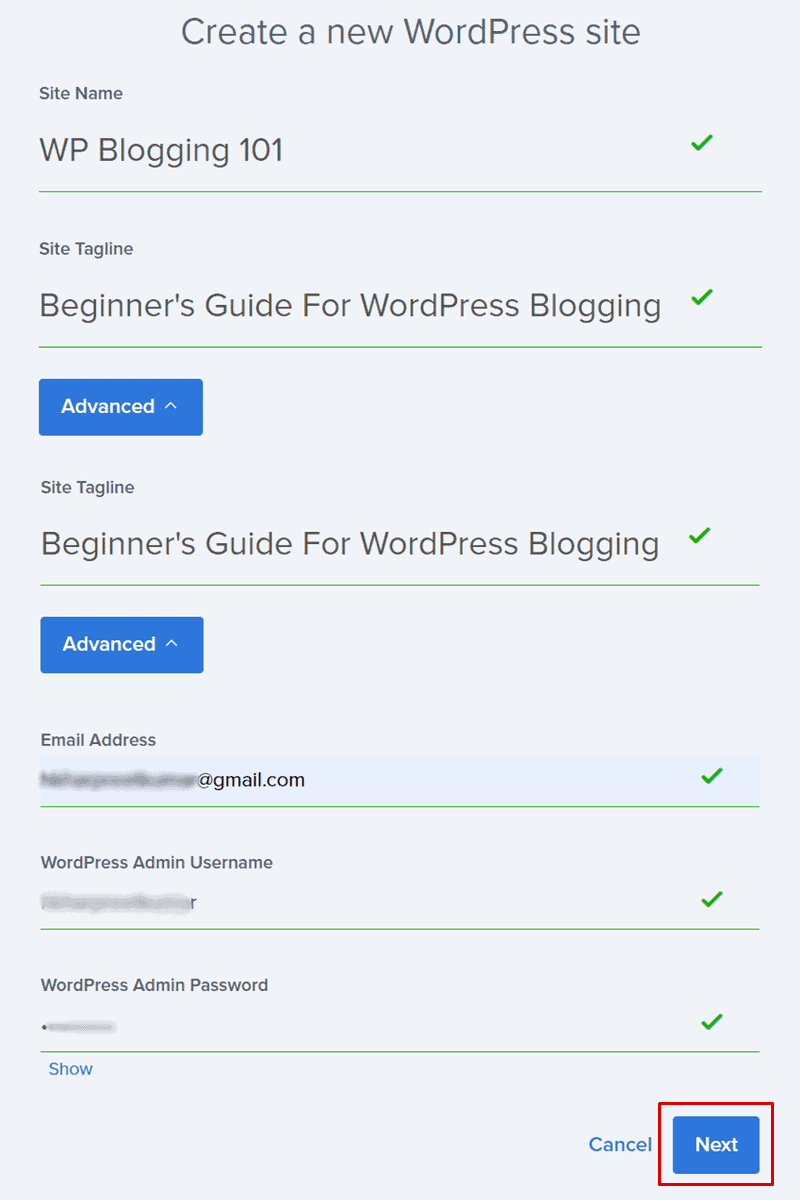Cancel the new WordPress site creation

point(620,1145)
